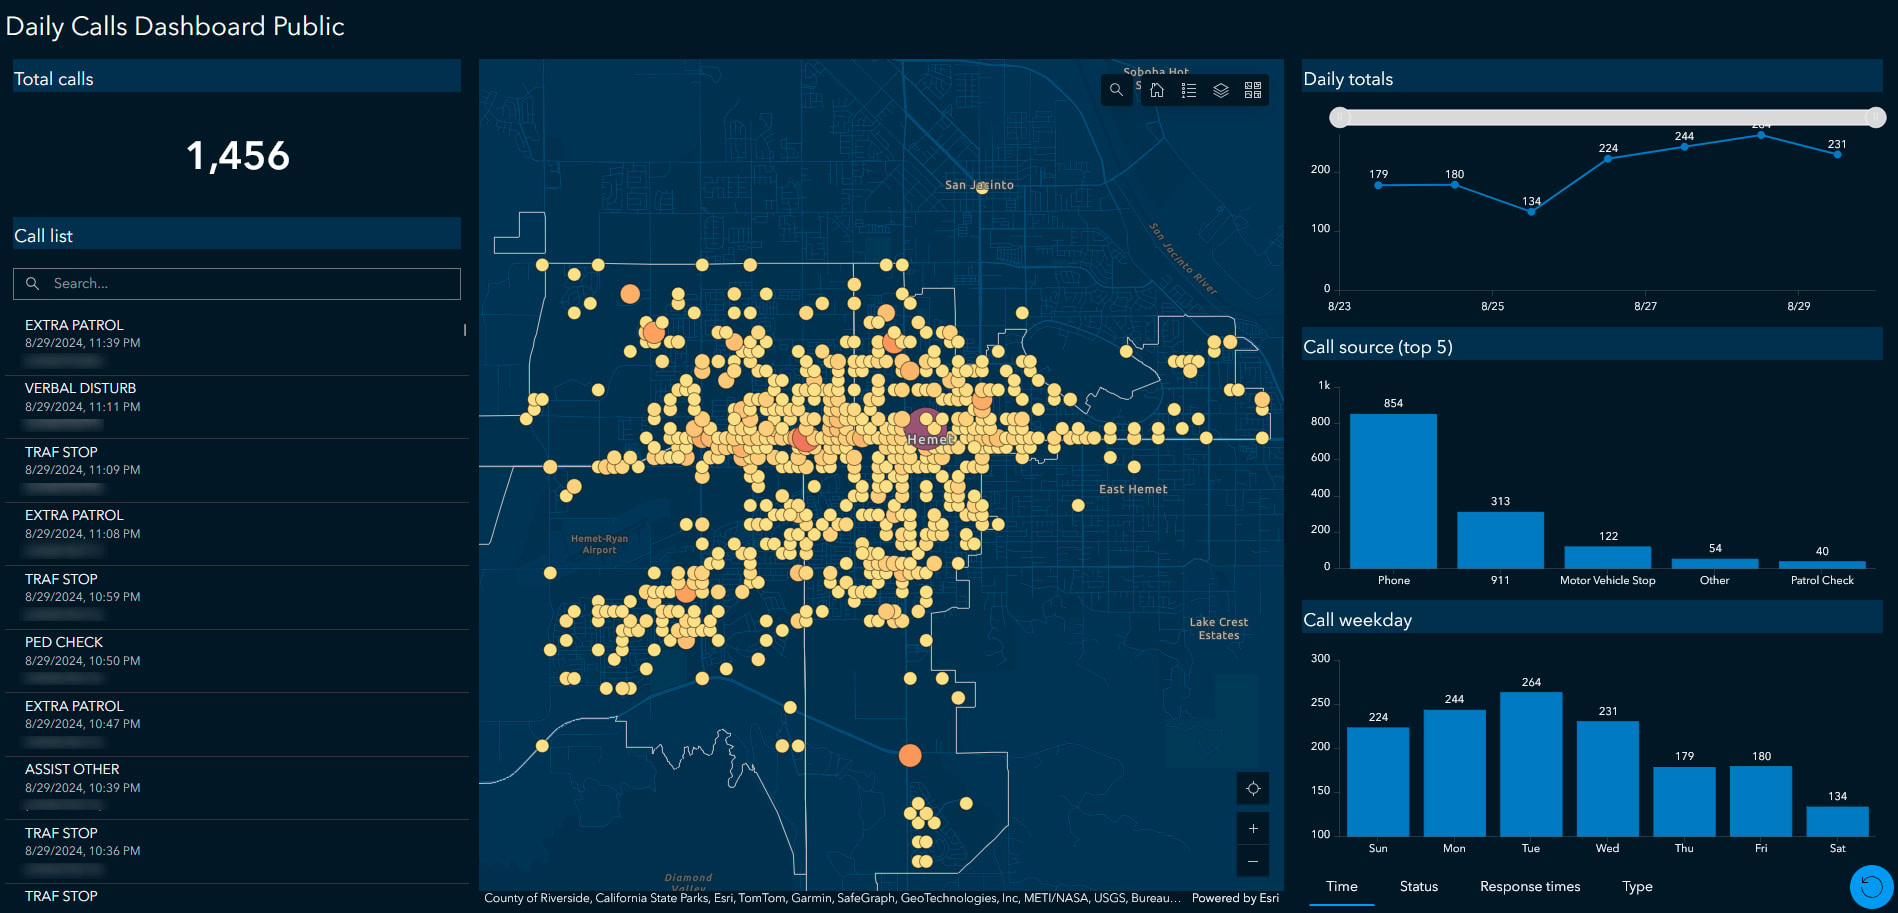Show the map legend list
The width and height of the screenshot is (1898, 913).
(1189, 90)
